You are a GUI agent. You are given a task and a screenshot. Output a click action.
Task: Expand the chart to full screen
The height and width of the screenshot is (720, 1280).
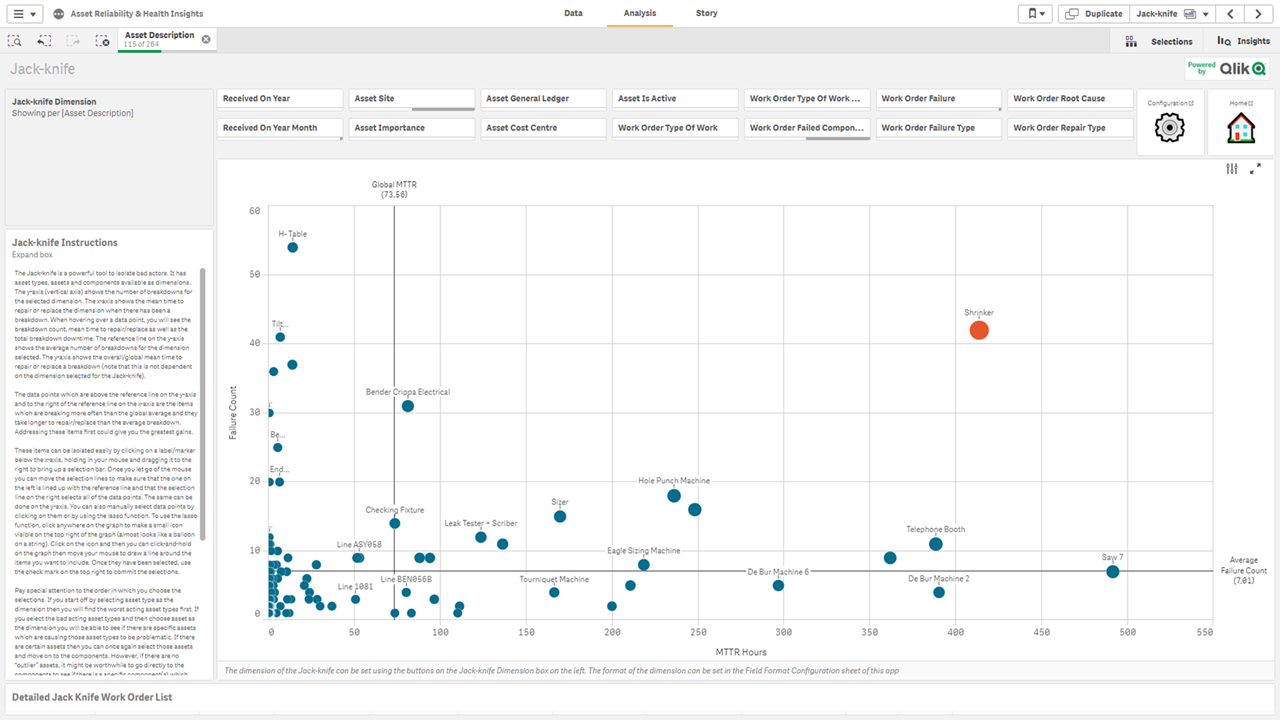[x=1256, y=169]
